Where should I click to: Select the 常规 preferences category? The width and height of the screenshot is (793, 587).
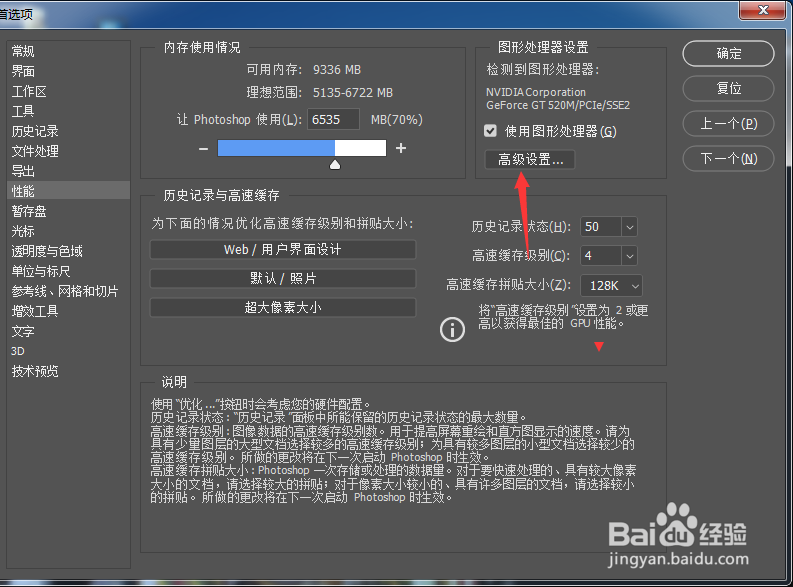tap(23, 51)
